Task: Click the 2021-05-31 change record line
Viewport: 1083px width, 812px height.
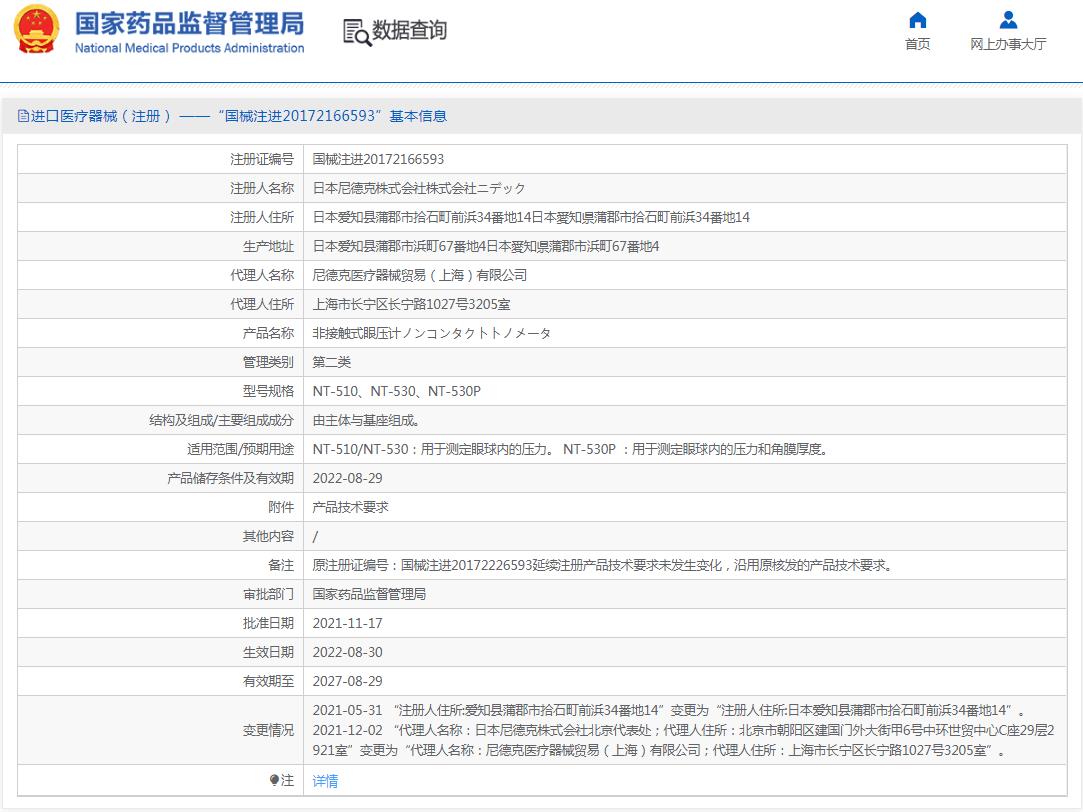Action: click(x=669, y=710)
